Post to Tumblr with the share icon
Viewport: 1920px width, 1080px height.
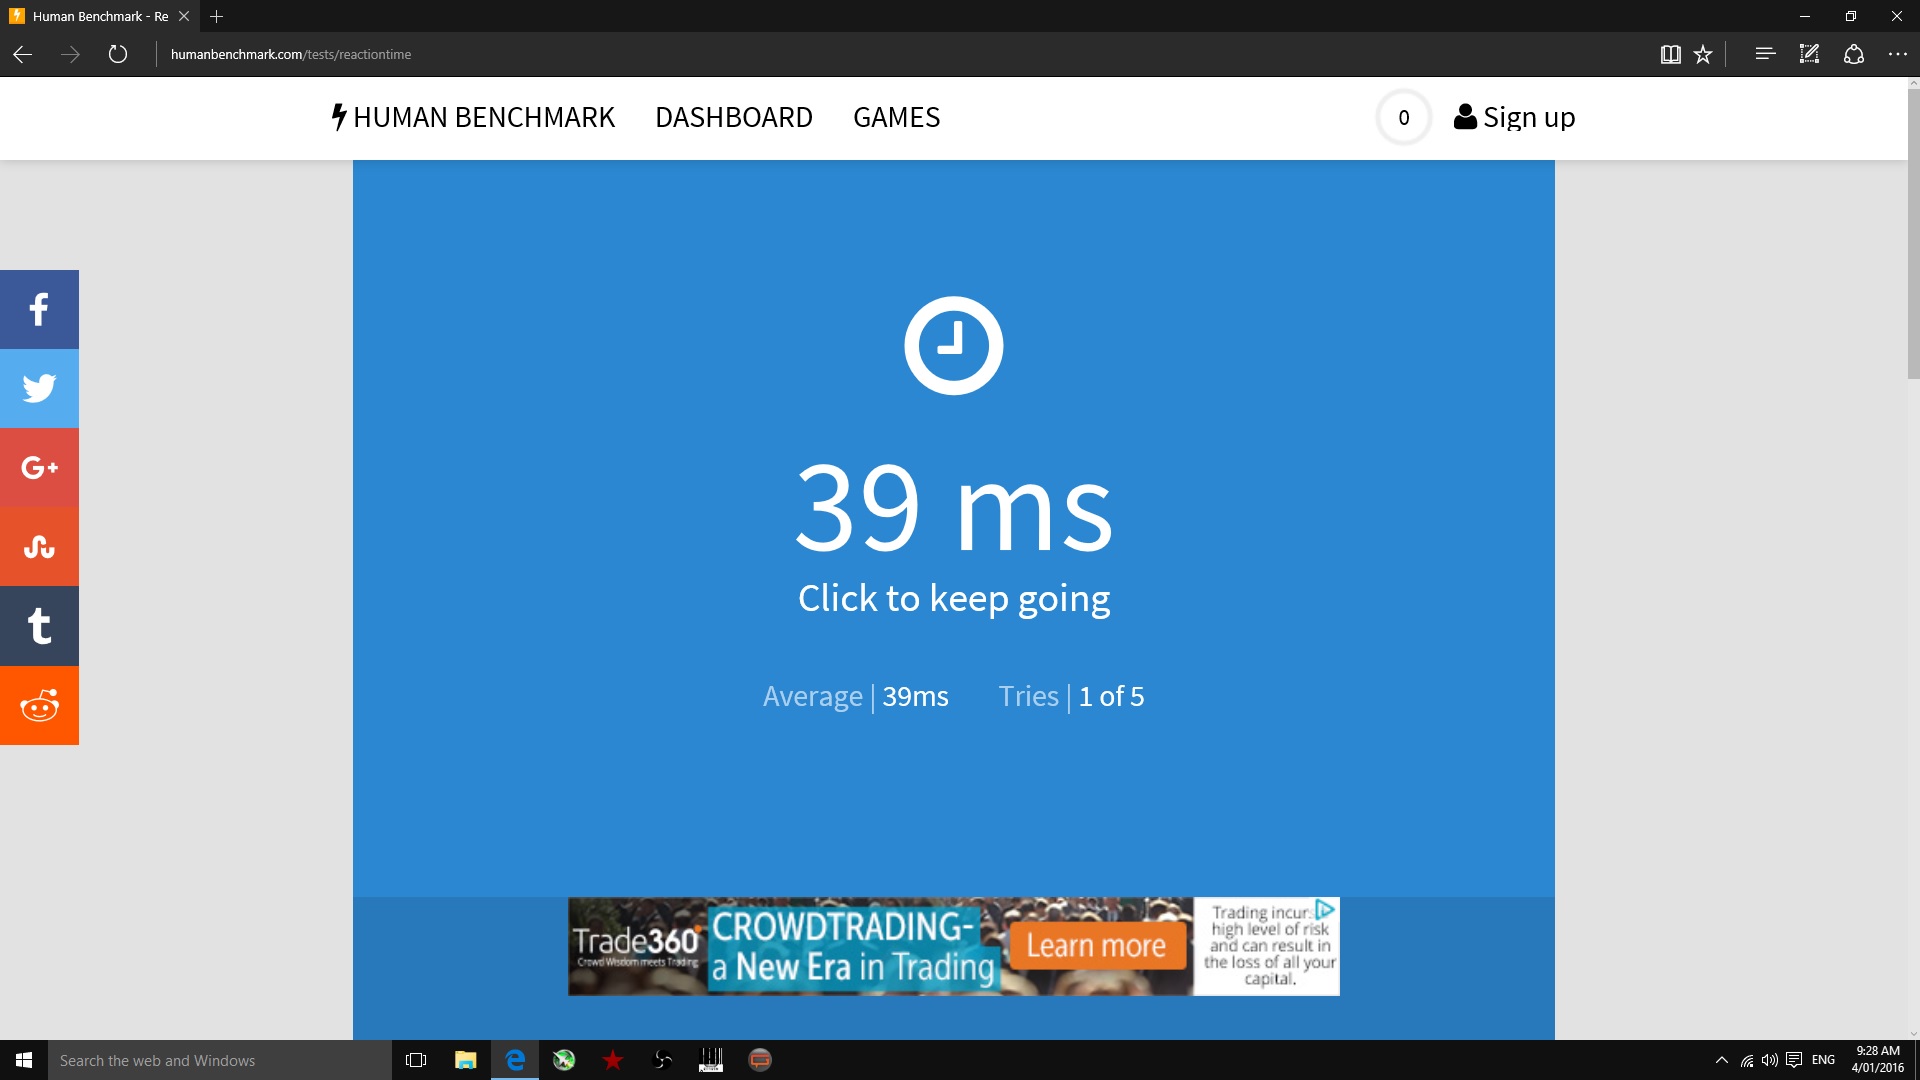pyautogui.click(x=39, y=626)
